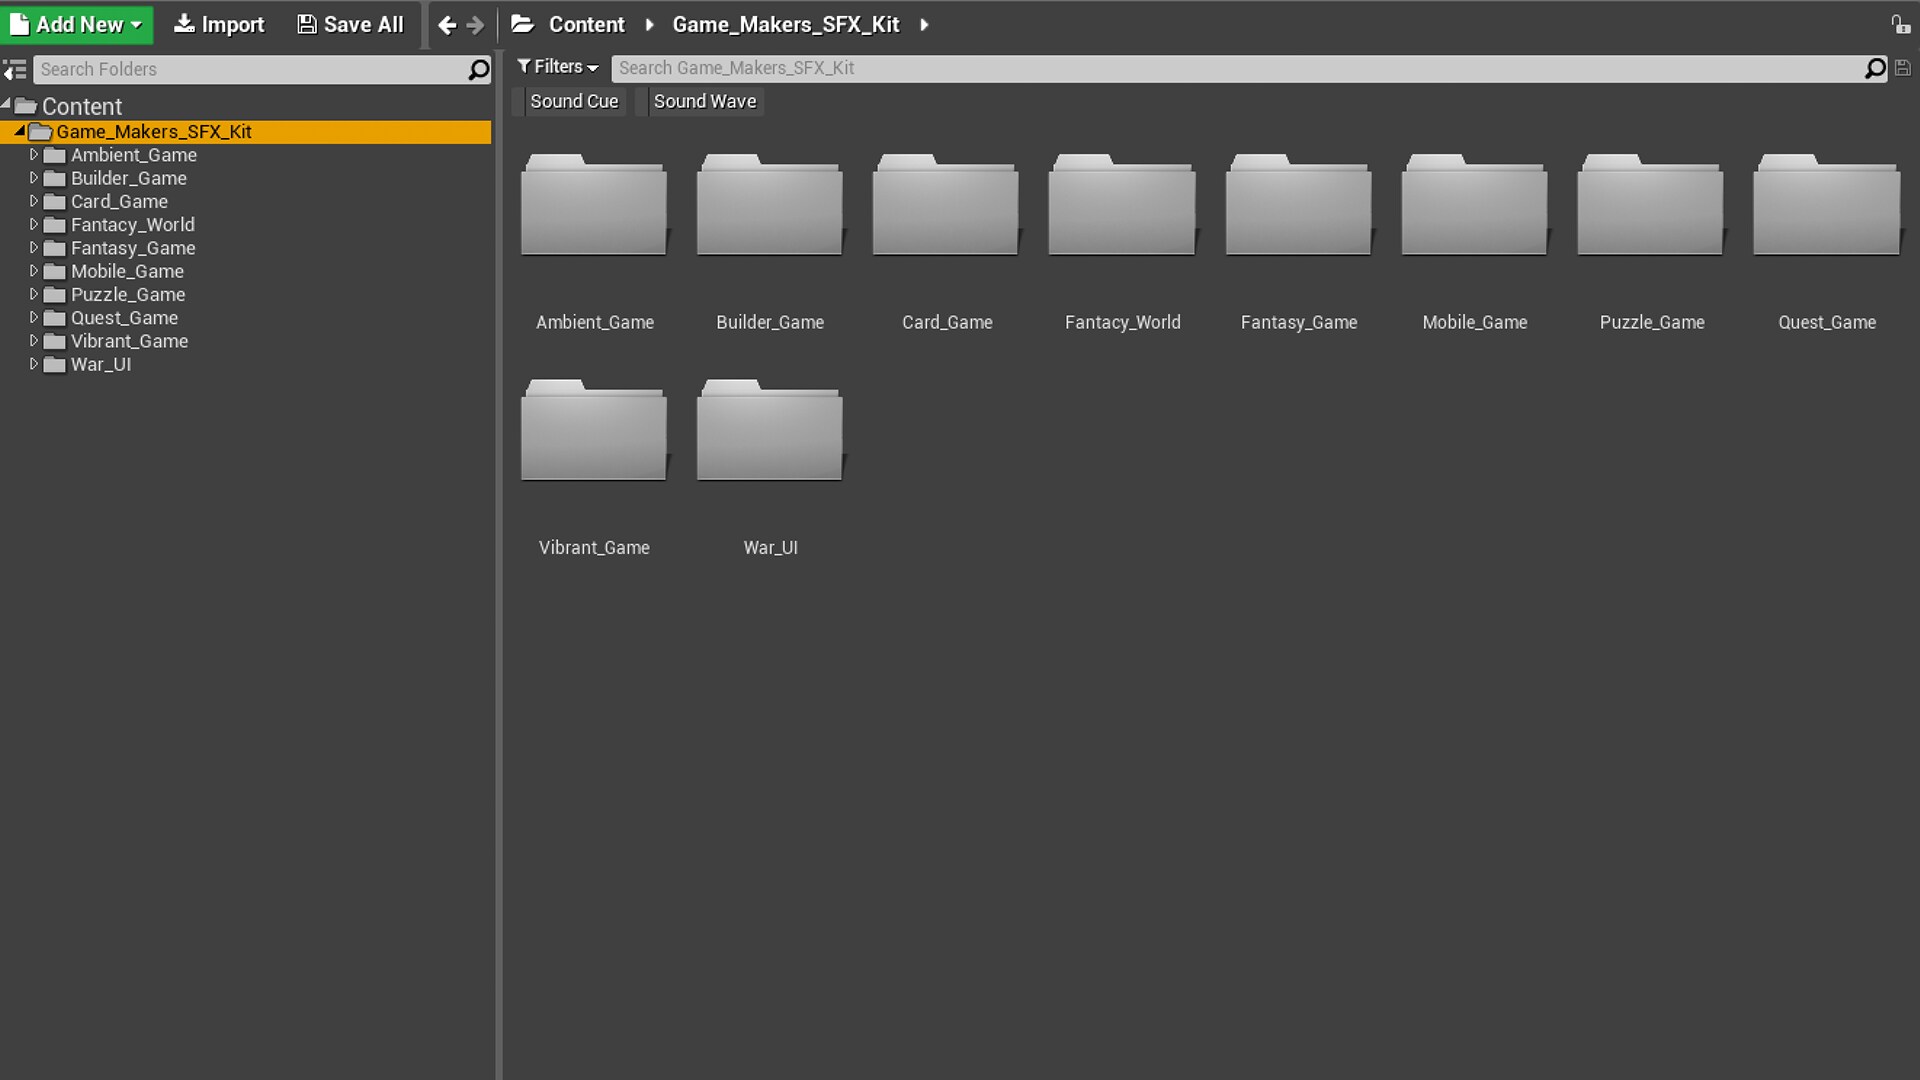This screenshot has height=1080, width=1920.
Task: Click the Save All icon
Action: tap(305, 23)
